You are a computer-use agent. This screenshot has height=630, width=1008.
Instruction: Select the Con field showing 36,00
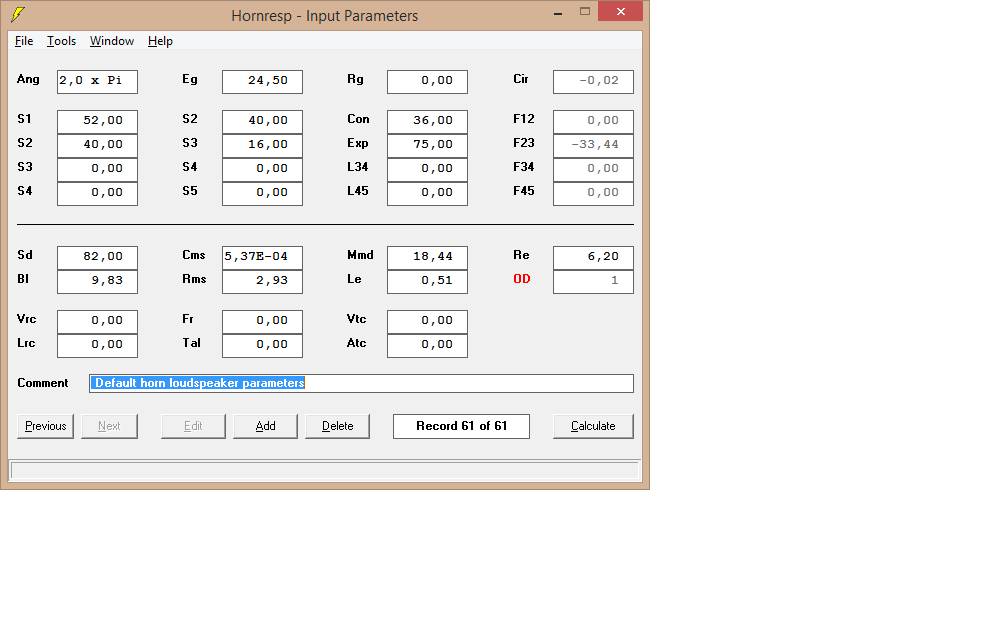click(x=428, y=122)
